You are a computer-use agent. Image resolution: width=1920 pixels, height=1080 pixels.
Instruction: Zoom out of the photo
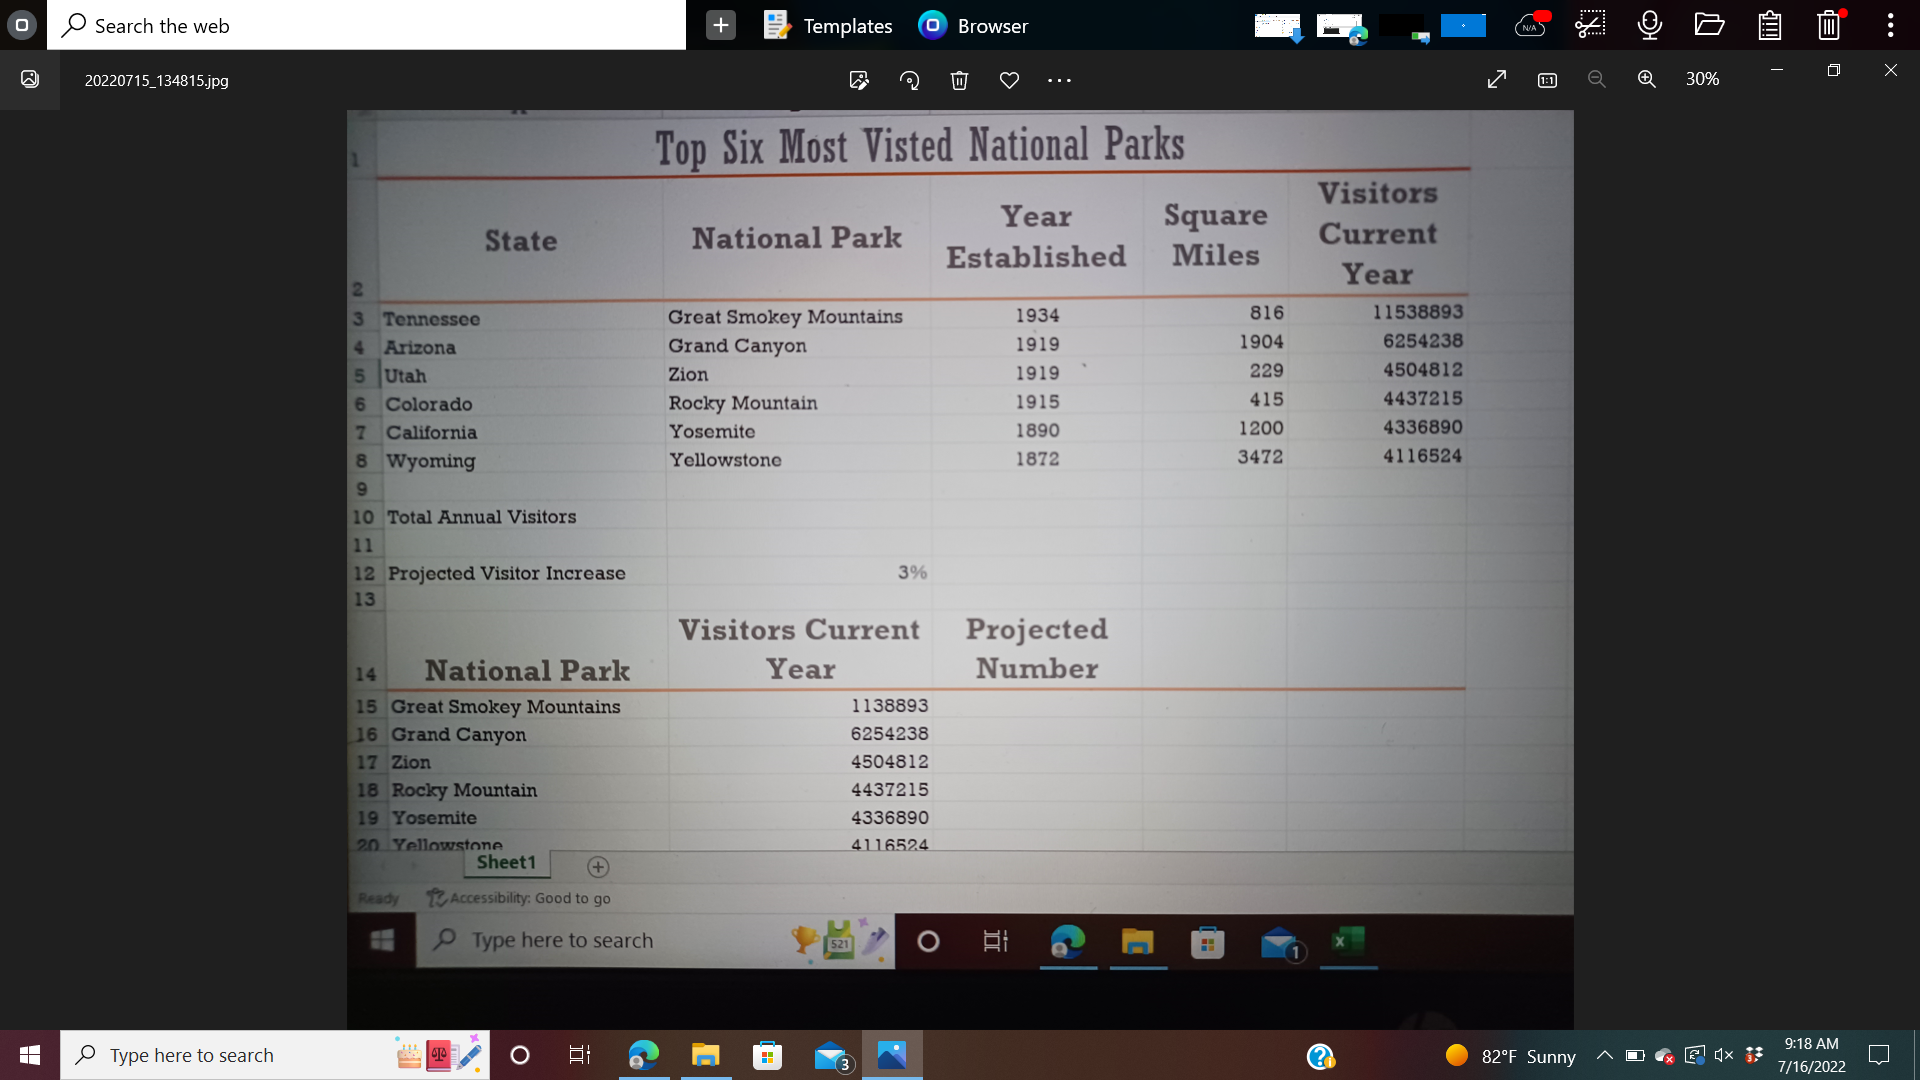tap(1597, 79)
